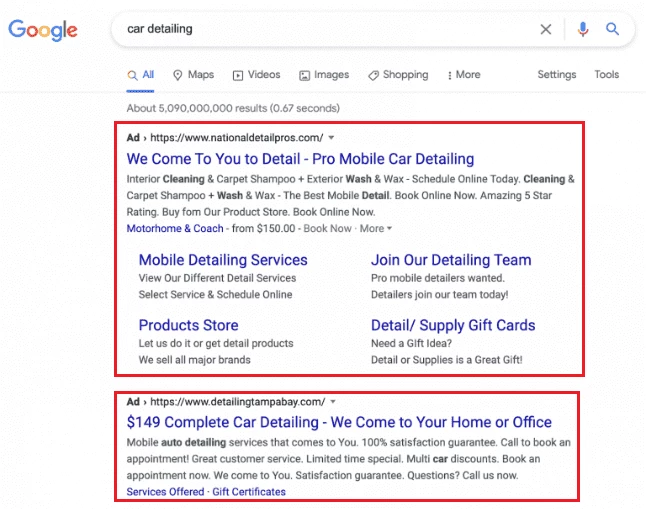
Task: Start voice search with the microphone icon
Action: coord(583,29)
